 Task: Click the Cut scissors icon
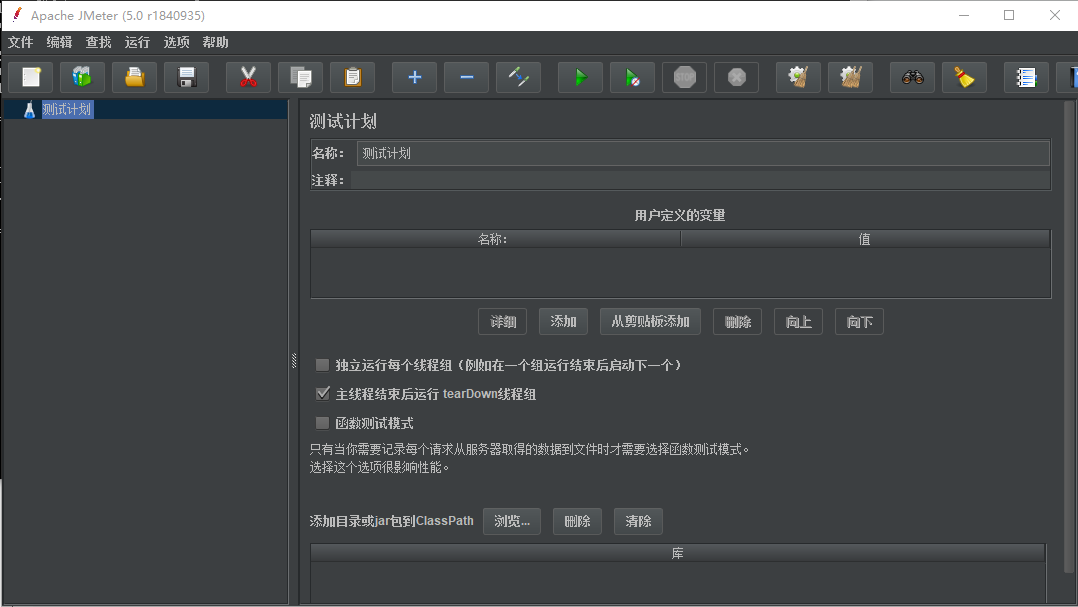point(248,77)
